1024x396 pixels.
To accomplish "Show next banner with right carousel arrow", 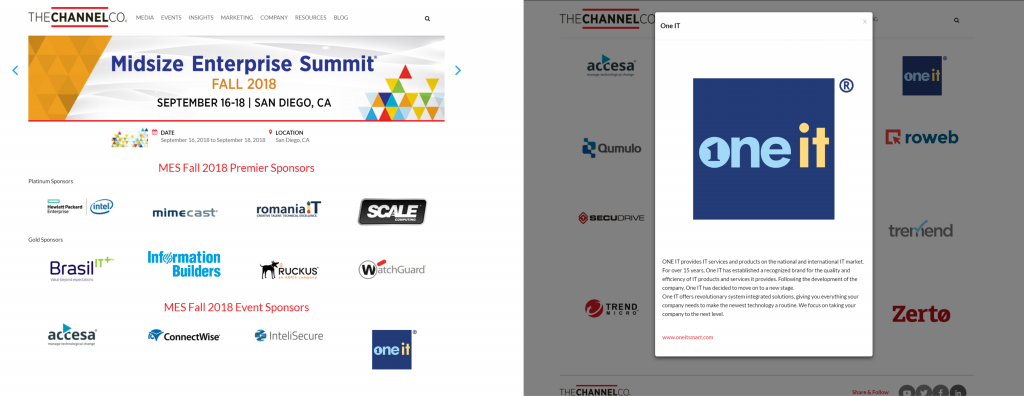I will point(458,70).
